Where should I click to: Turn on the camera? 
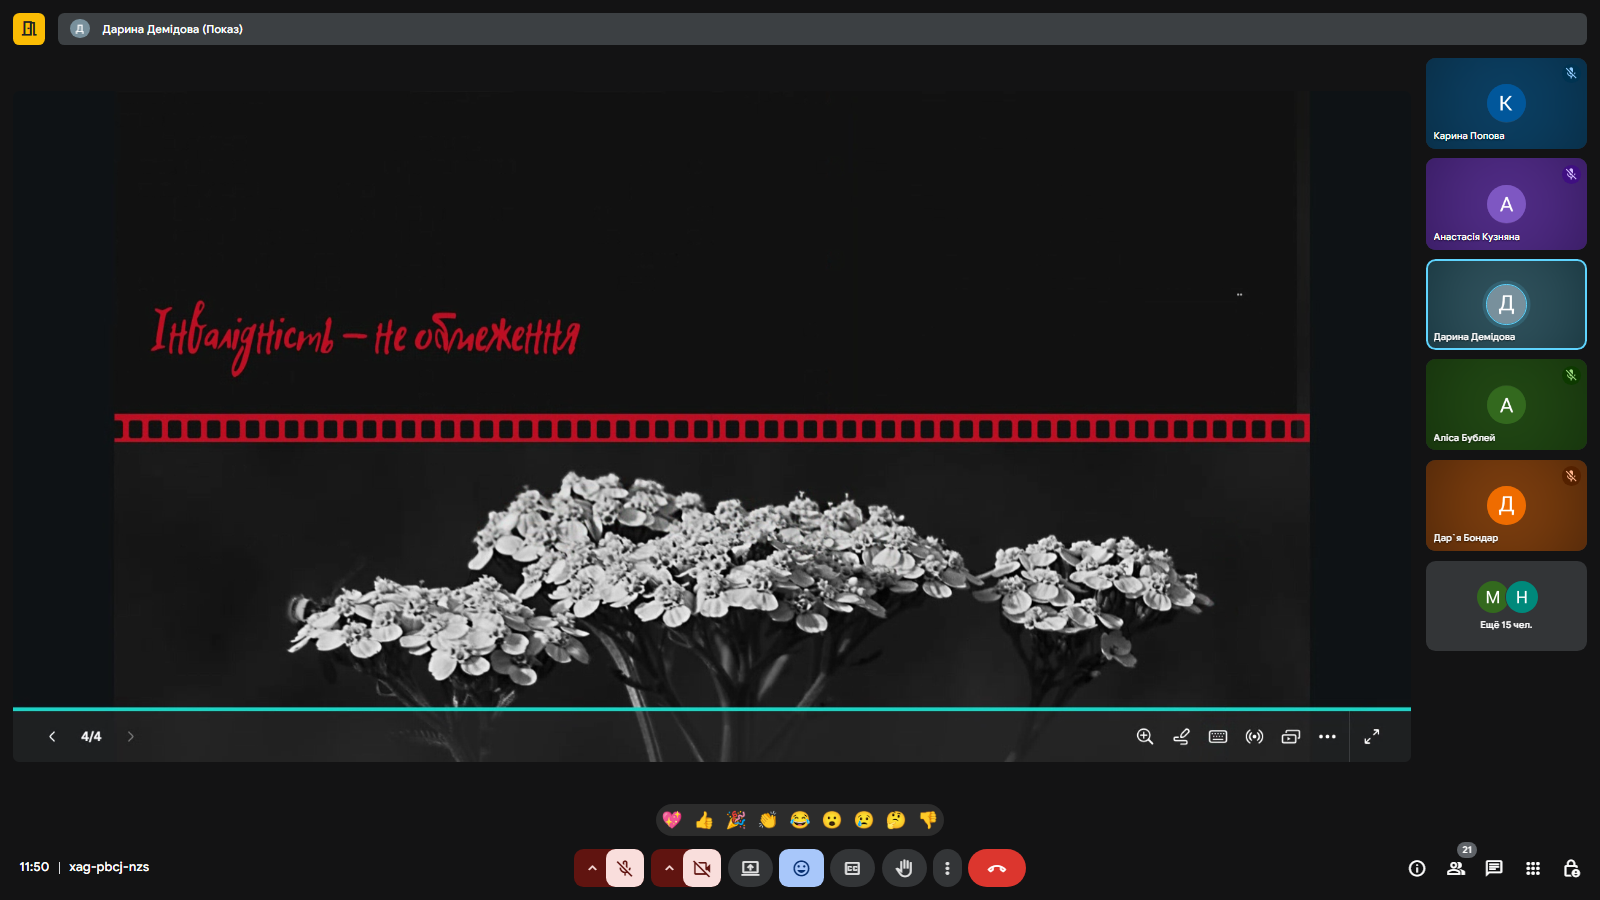coord(702,868)
